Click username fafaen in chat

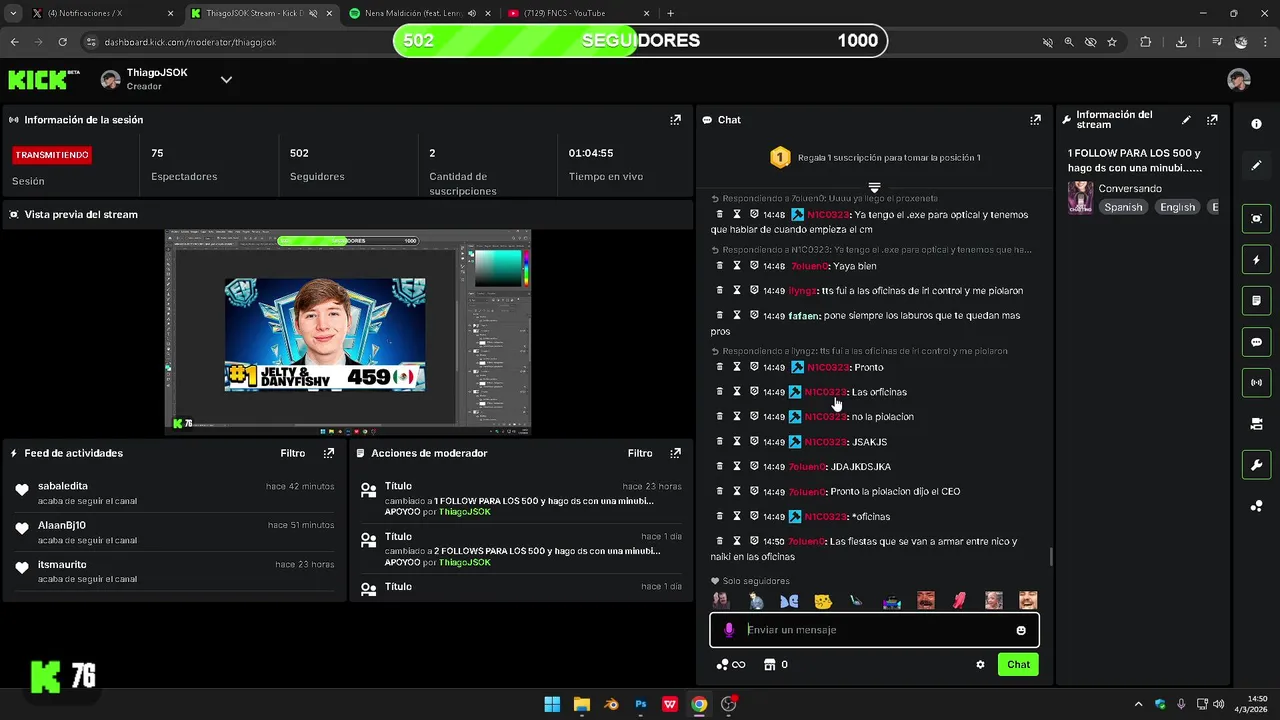point(803,316)
